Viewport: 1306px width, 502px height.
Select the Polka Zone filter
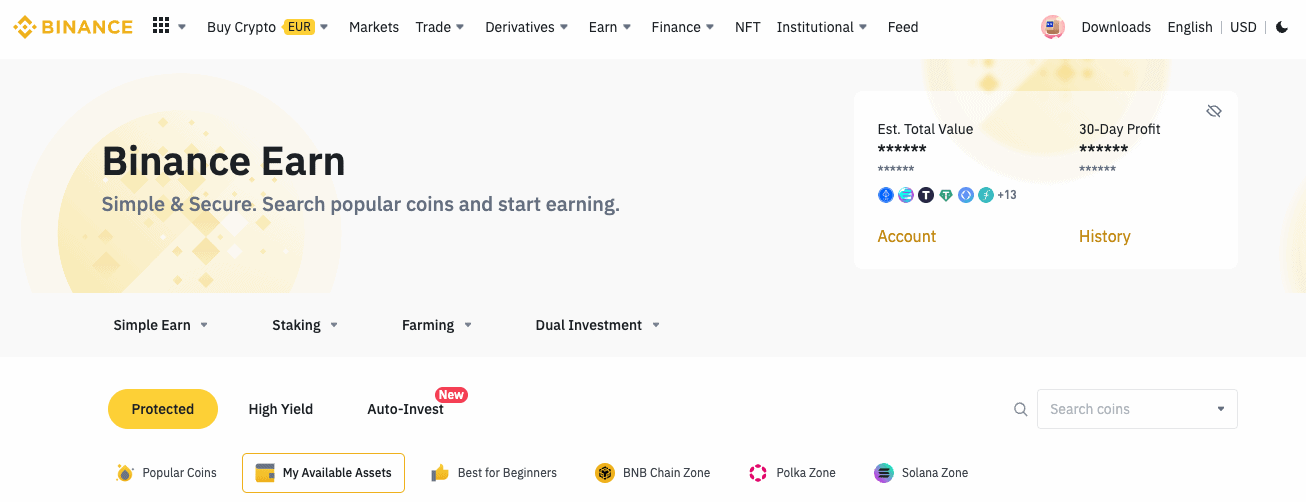pyautogui.click(x=792, y=473)
